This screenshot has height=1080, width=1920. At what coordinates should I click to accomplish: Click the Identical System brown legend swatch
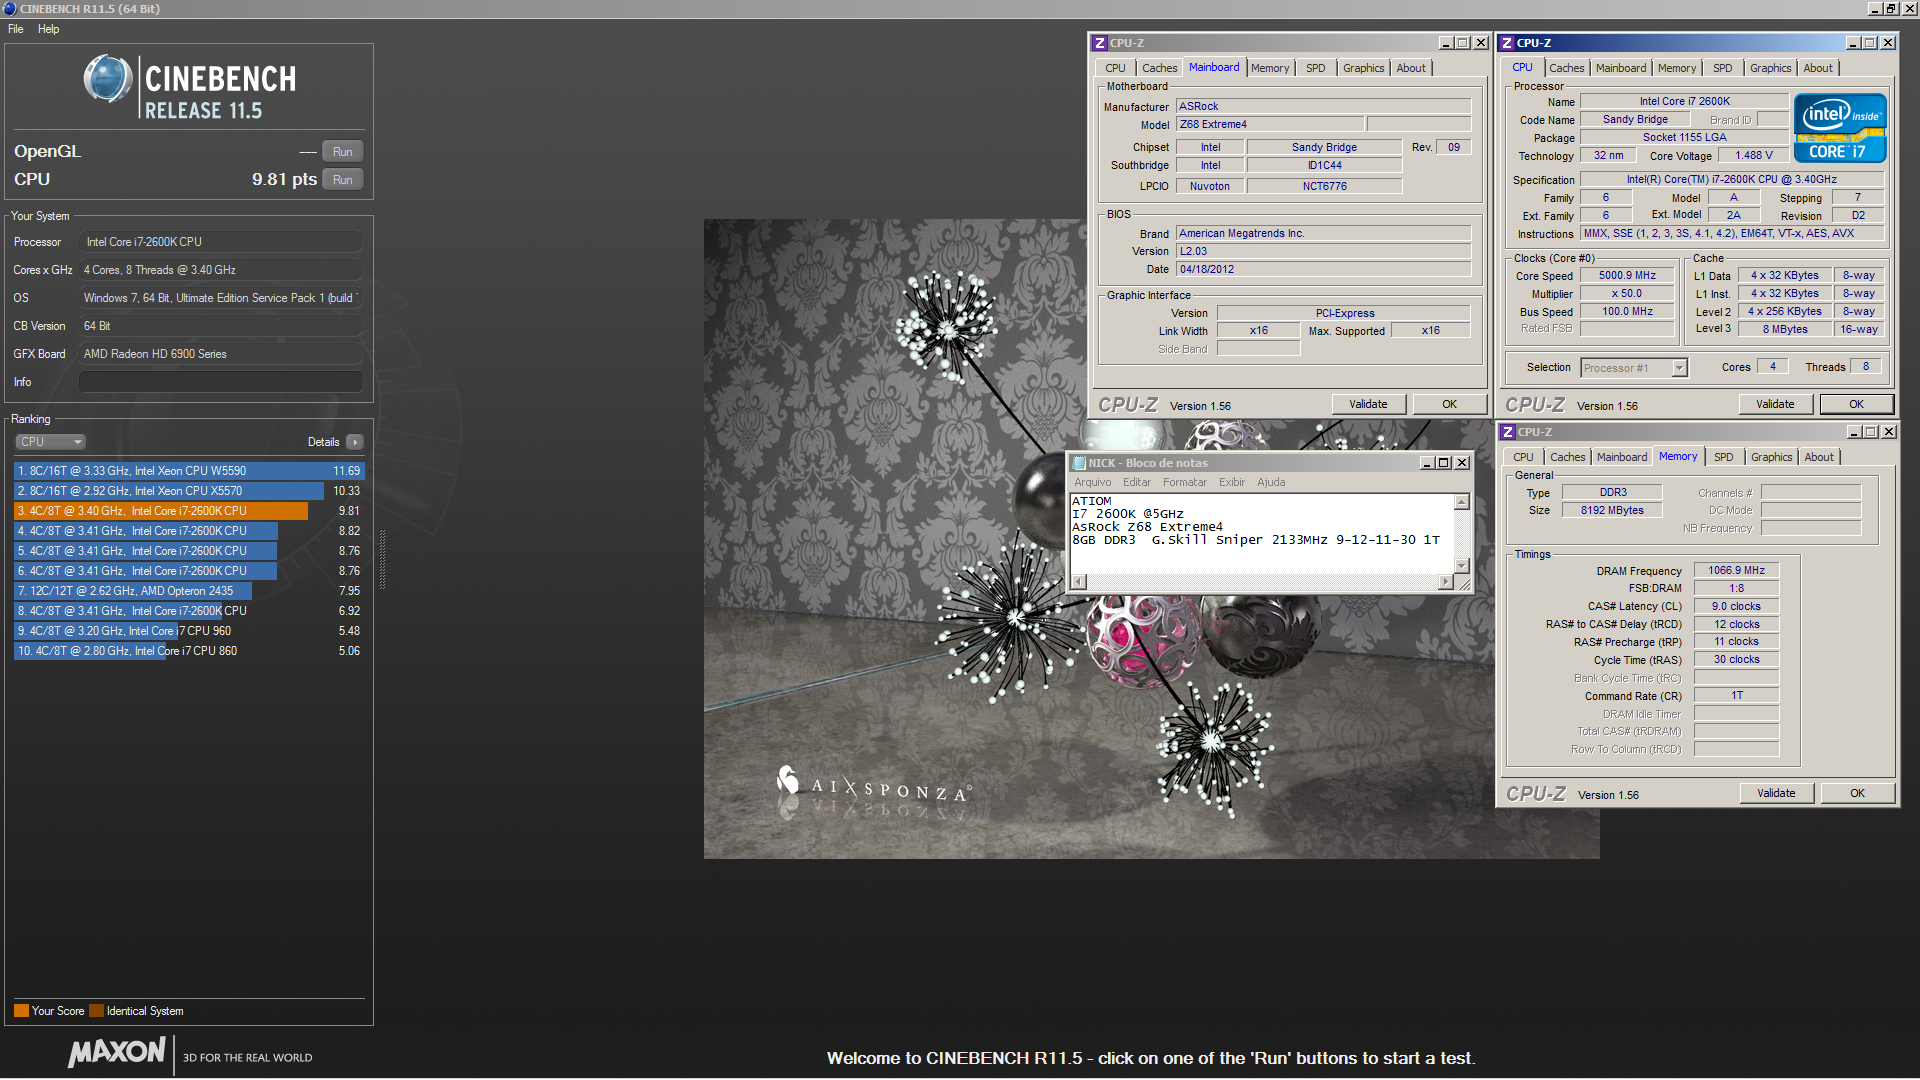(96, 1011)
